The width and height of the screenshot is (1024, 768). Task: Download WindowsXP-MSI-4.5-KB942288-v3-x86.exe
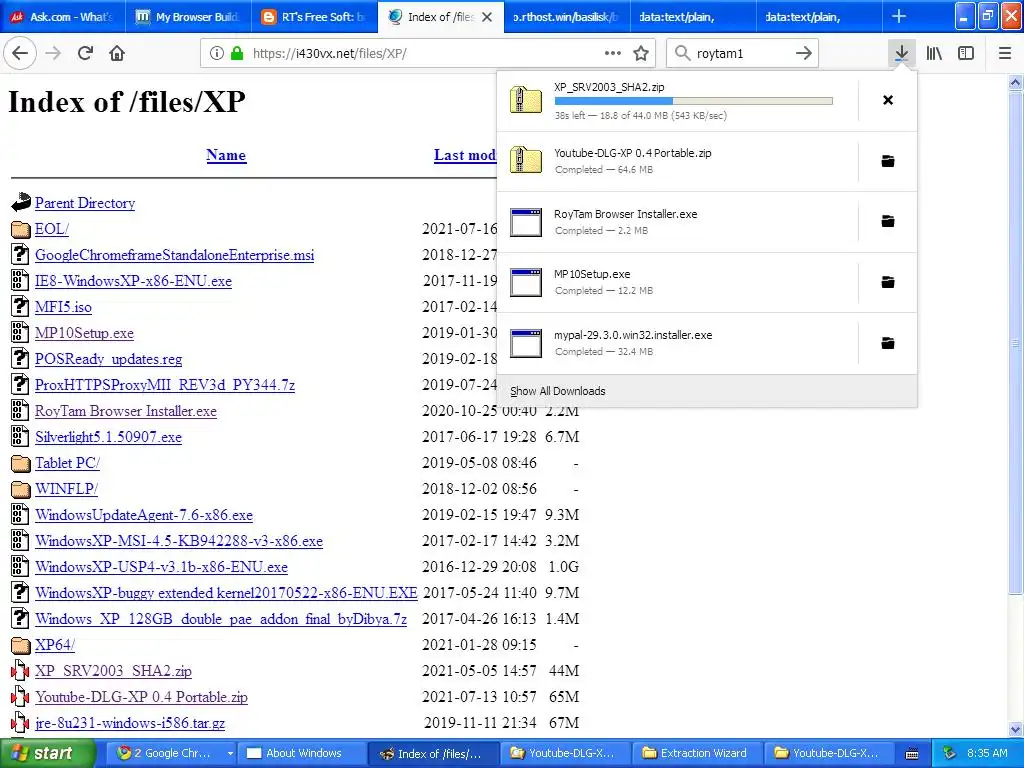[179, 541]
